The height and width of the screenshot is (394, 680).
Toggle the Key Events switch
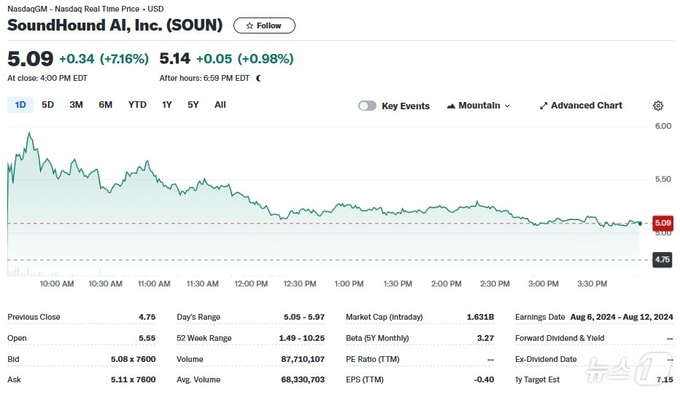(x=367, y=106)
